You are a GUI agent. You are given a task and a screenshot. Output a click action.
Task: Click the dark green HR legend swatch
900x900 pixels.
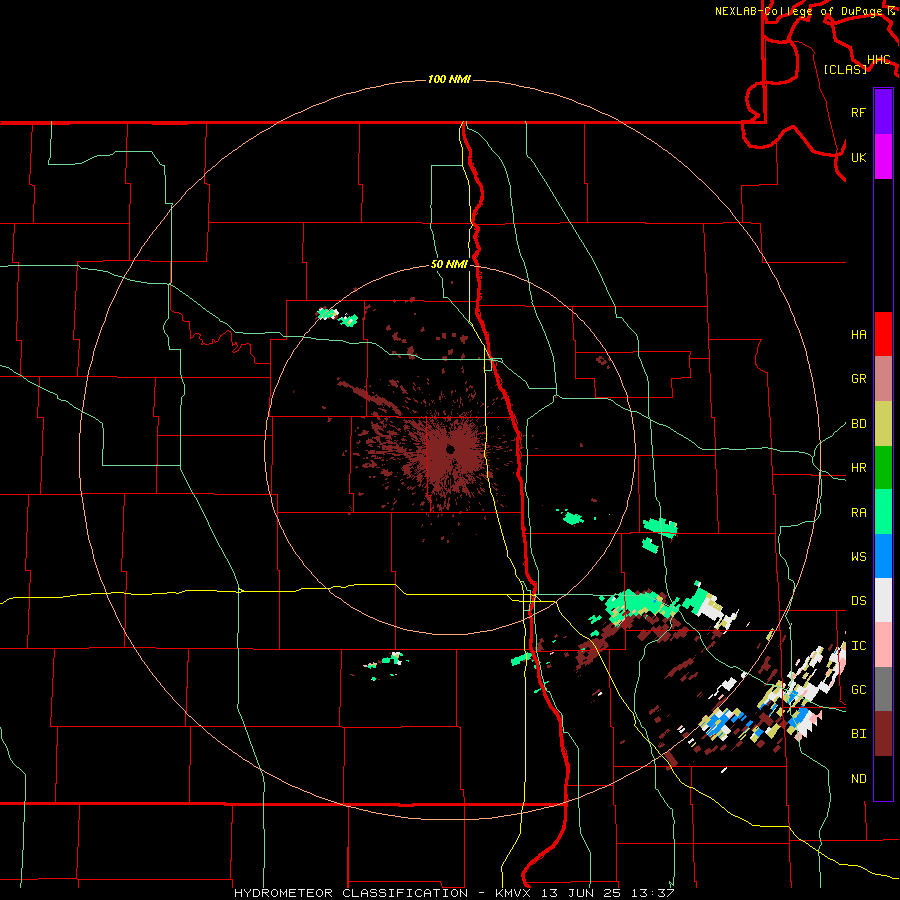(x=883, y=468)
